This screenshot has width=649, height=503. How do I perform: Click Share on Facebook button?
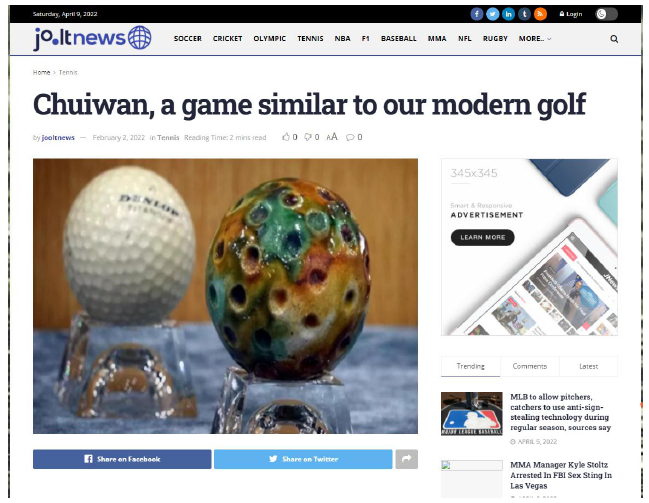coord(122,459)
